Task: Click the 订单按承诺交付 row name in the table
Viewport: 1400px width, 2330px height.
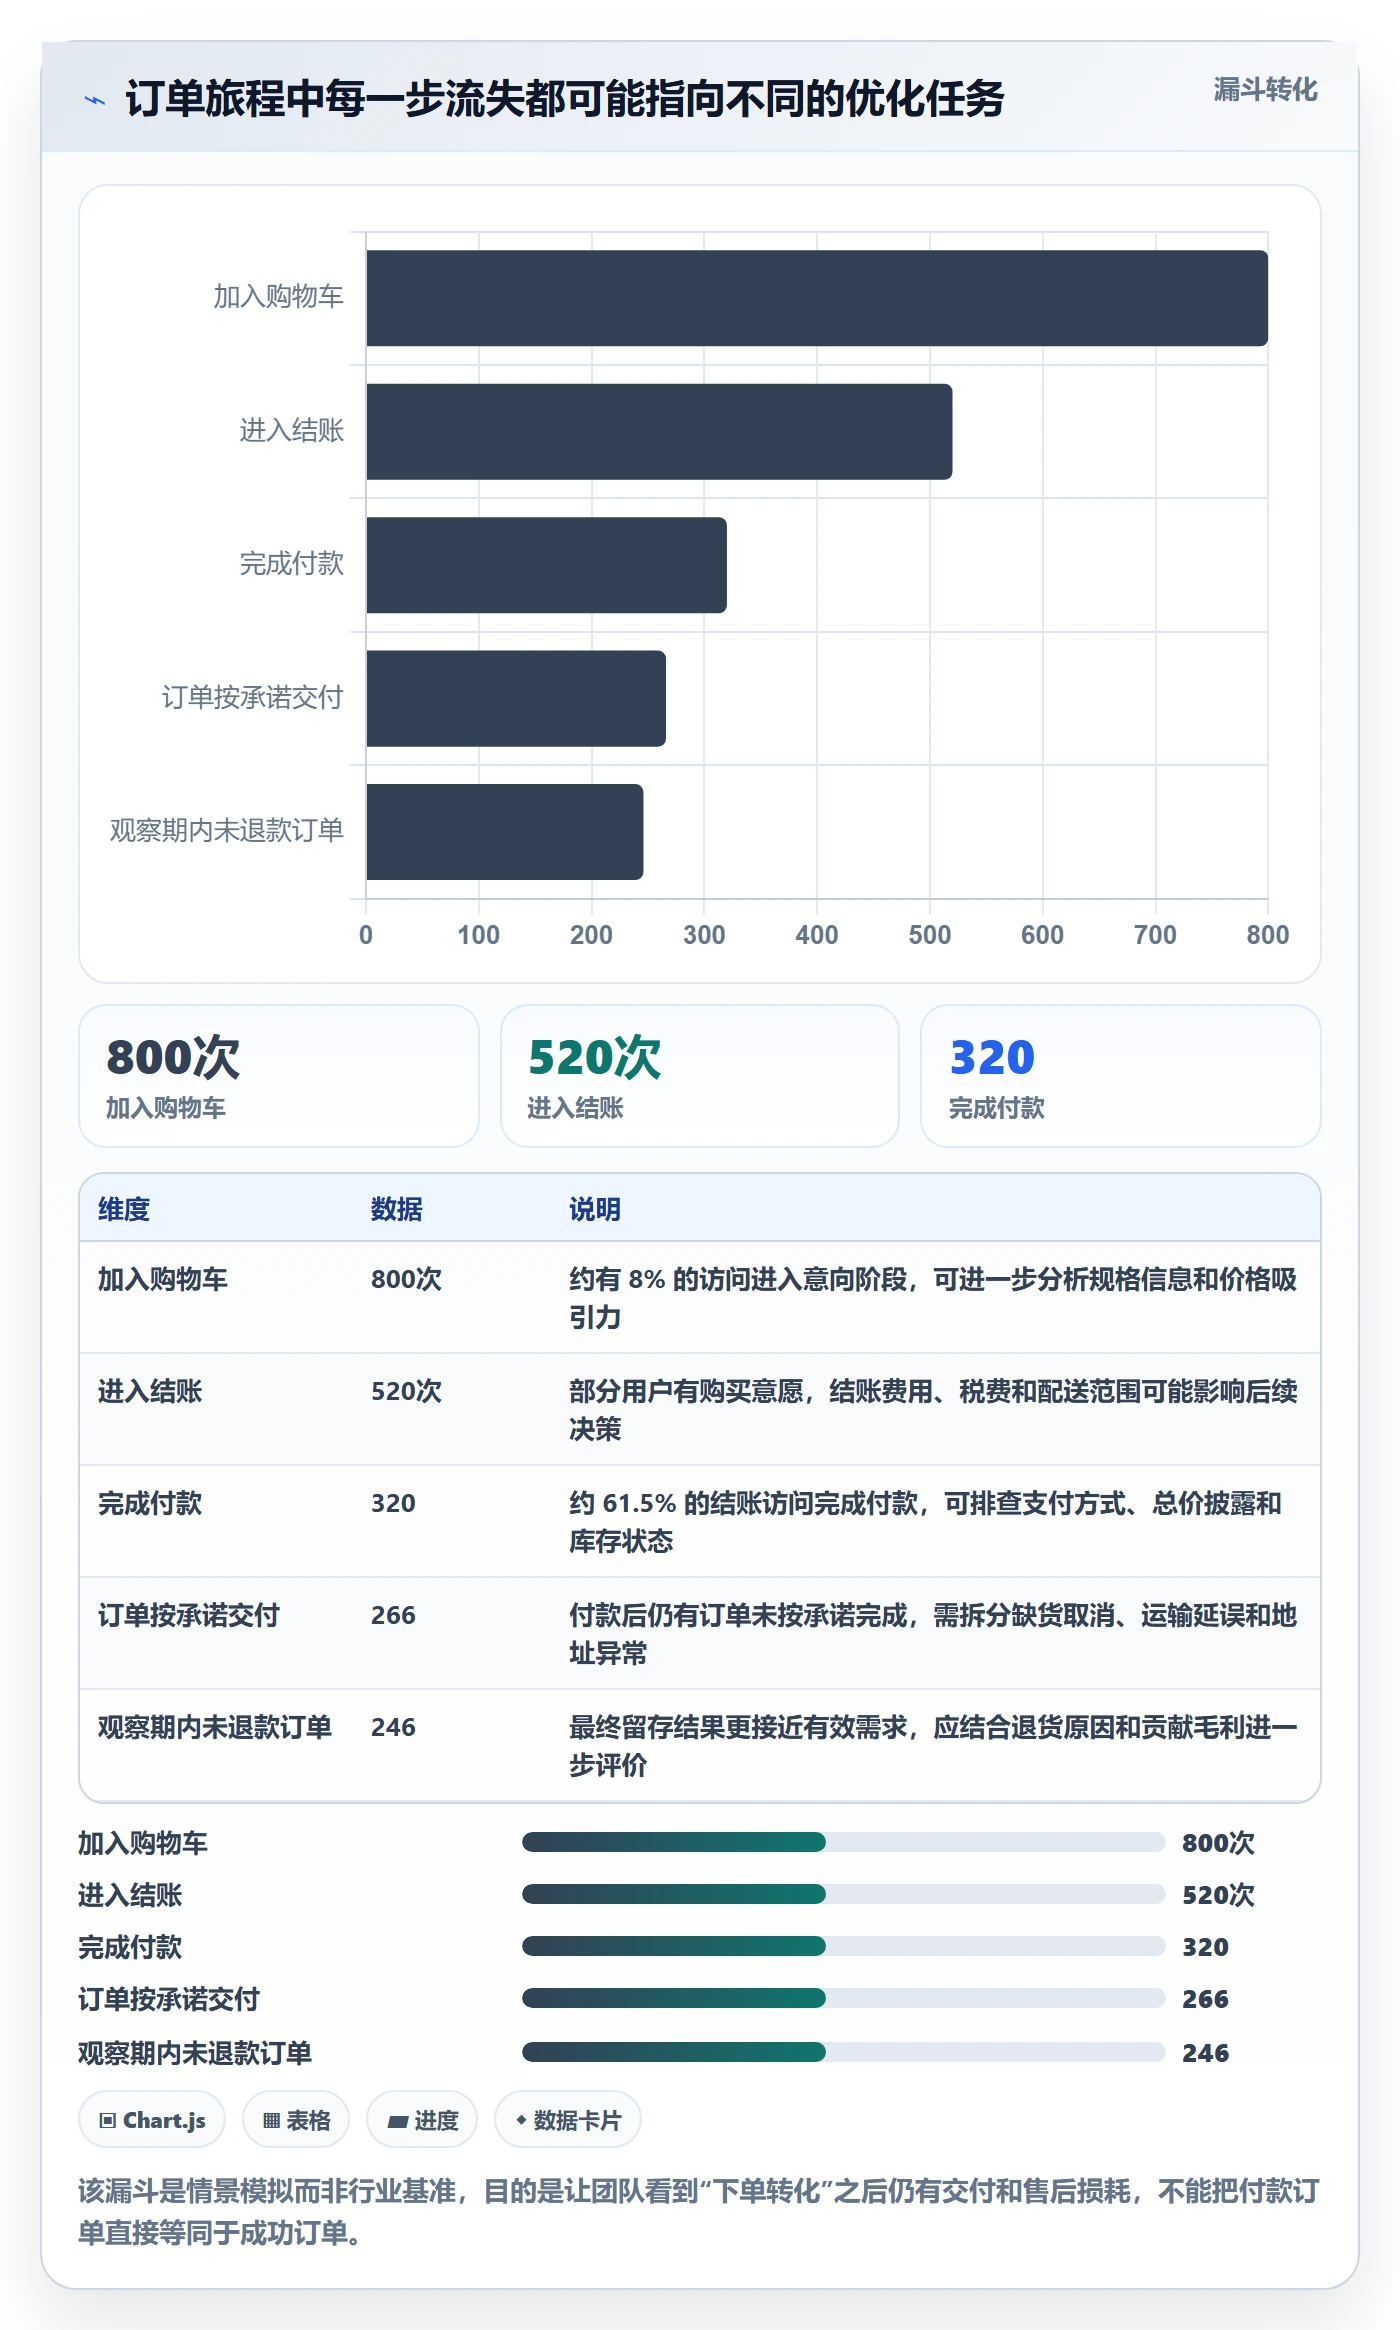Action: 189,1615
